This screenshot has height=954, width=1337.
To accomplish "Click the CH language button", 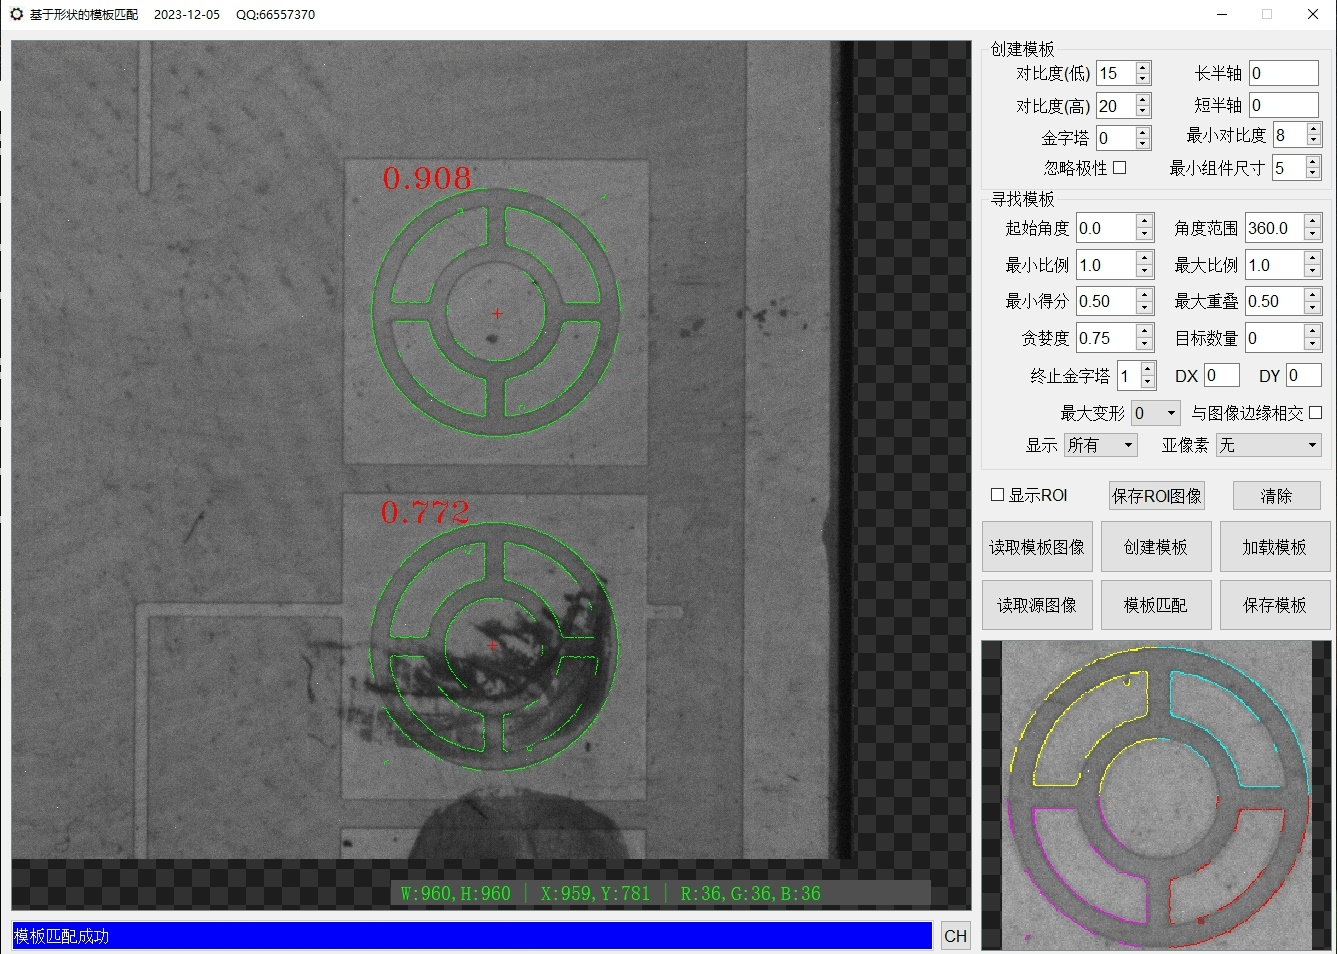I will (x=956, y=936).
